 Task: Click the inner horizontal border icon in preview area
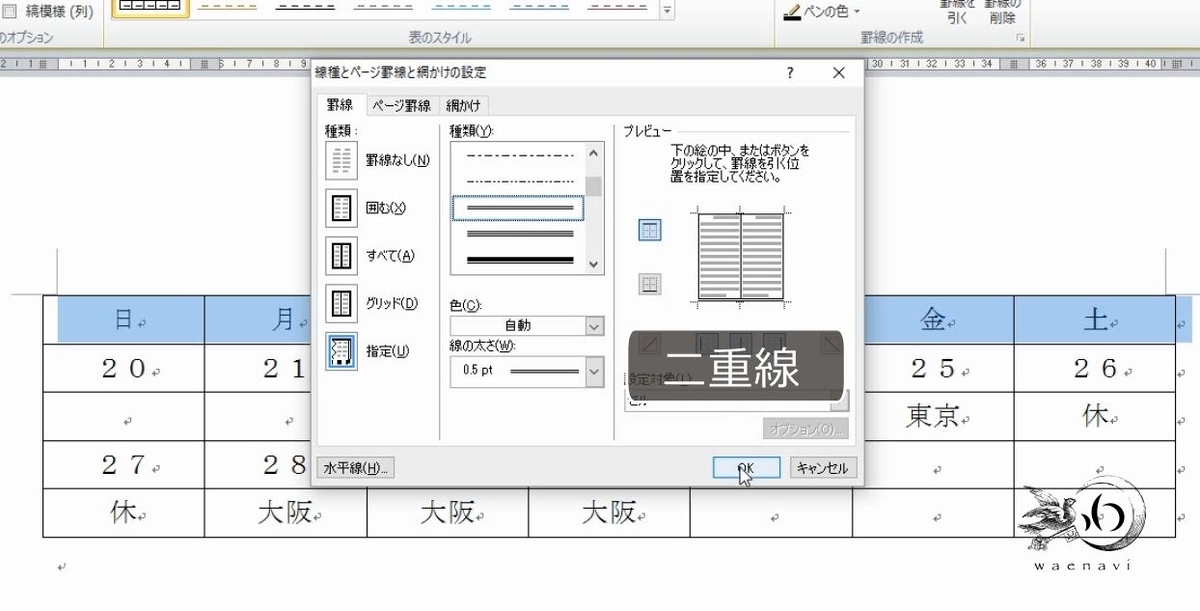[650, 284]
